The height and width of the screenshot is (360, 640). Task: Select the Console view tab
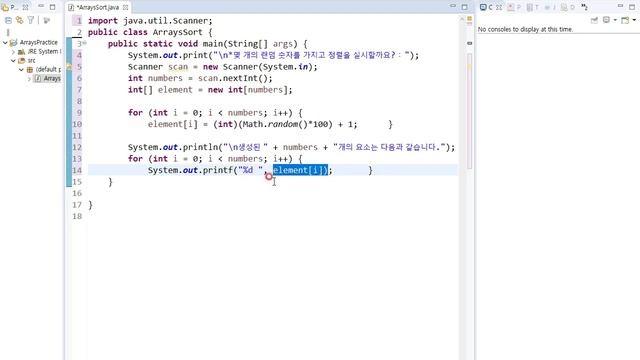coord(487,7)
